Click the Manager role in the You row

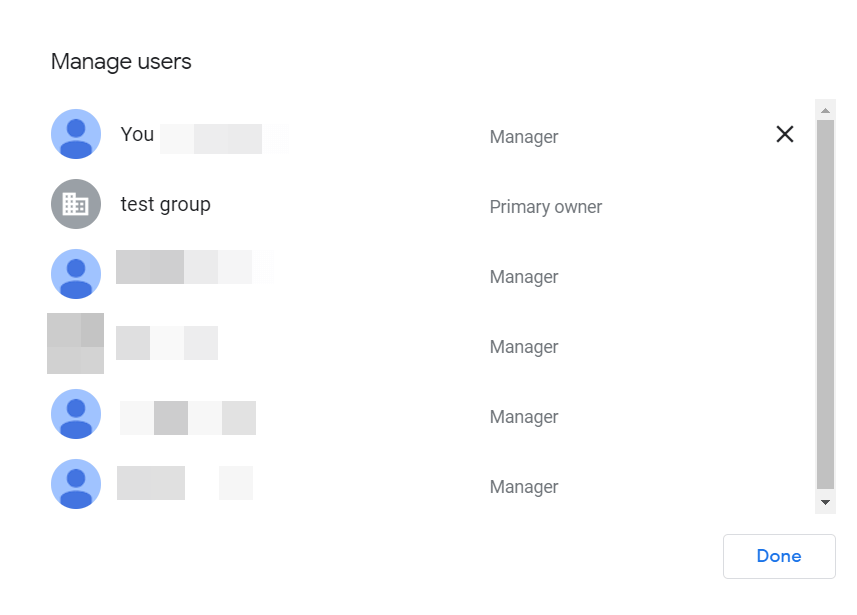pos(524,137)
